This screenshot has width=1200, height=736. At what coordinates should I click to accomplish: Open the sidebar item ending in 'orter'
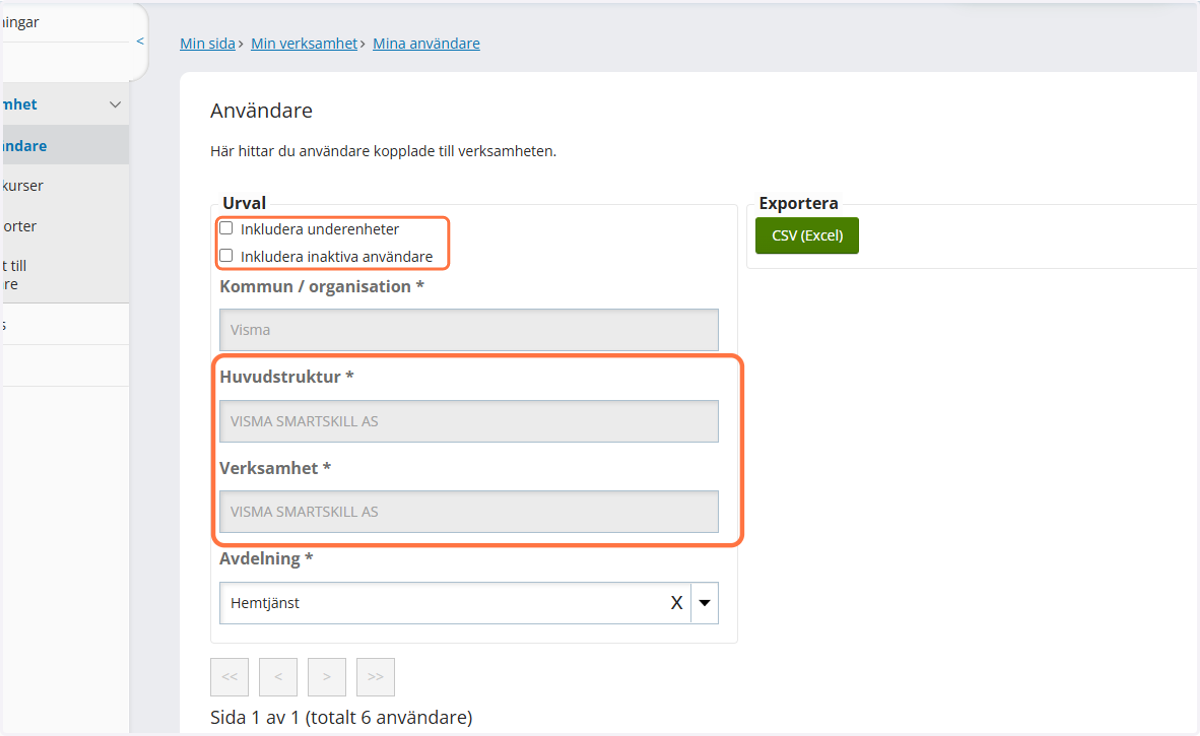64,227
